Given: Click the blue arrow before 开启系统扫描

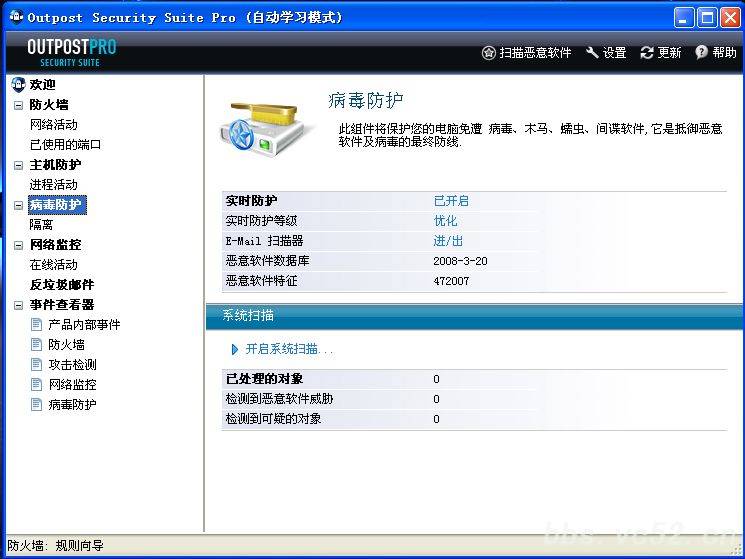Looking at the screenshot, I should [235, 350].
